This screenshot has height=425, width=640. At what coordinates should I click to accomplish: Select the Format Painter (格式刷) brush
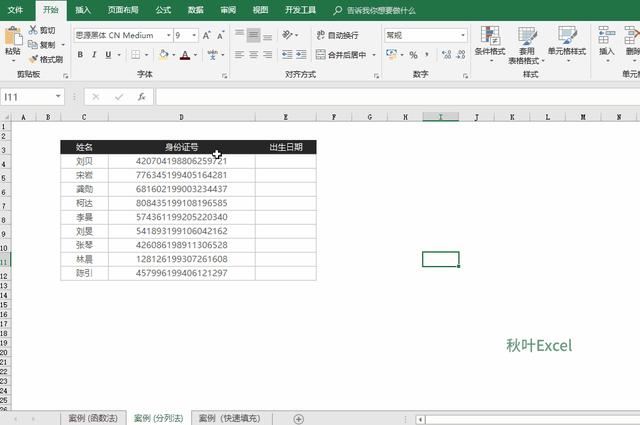[x=33, y=59]
